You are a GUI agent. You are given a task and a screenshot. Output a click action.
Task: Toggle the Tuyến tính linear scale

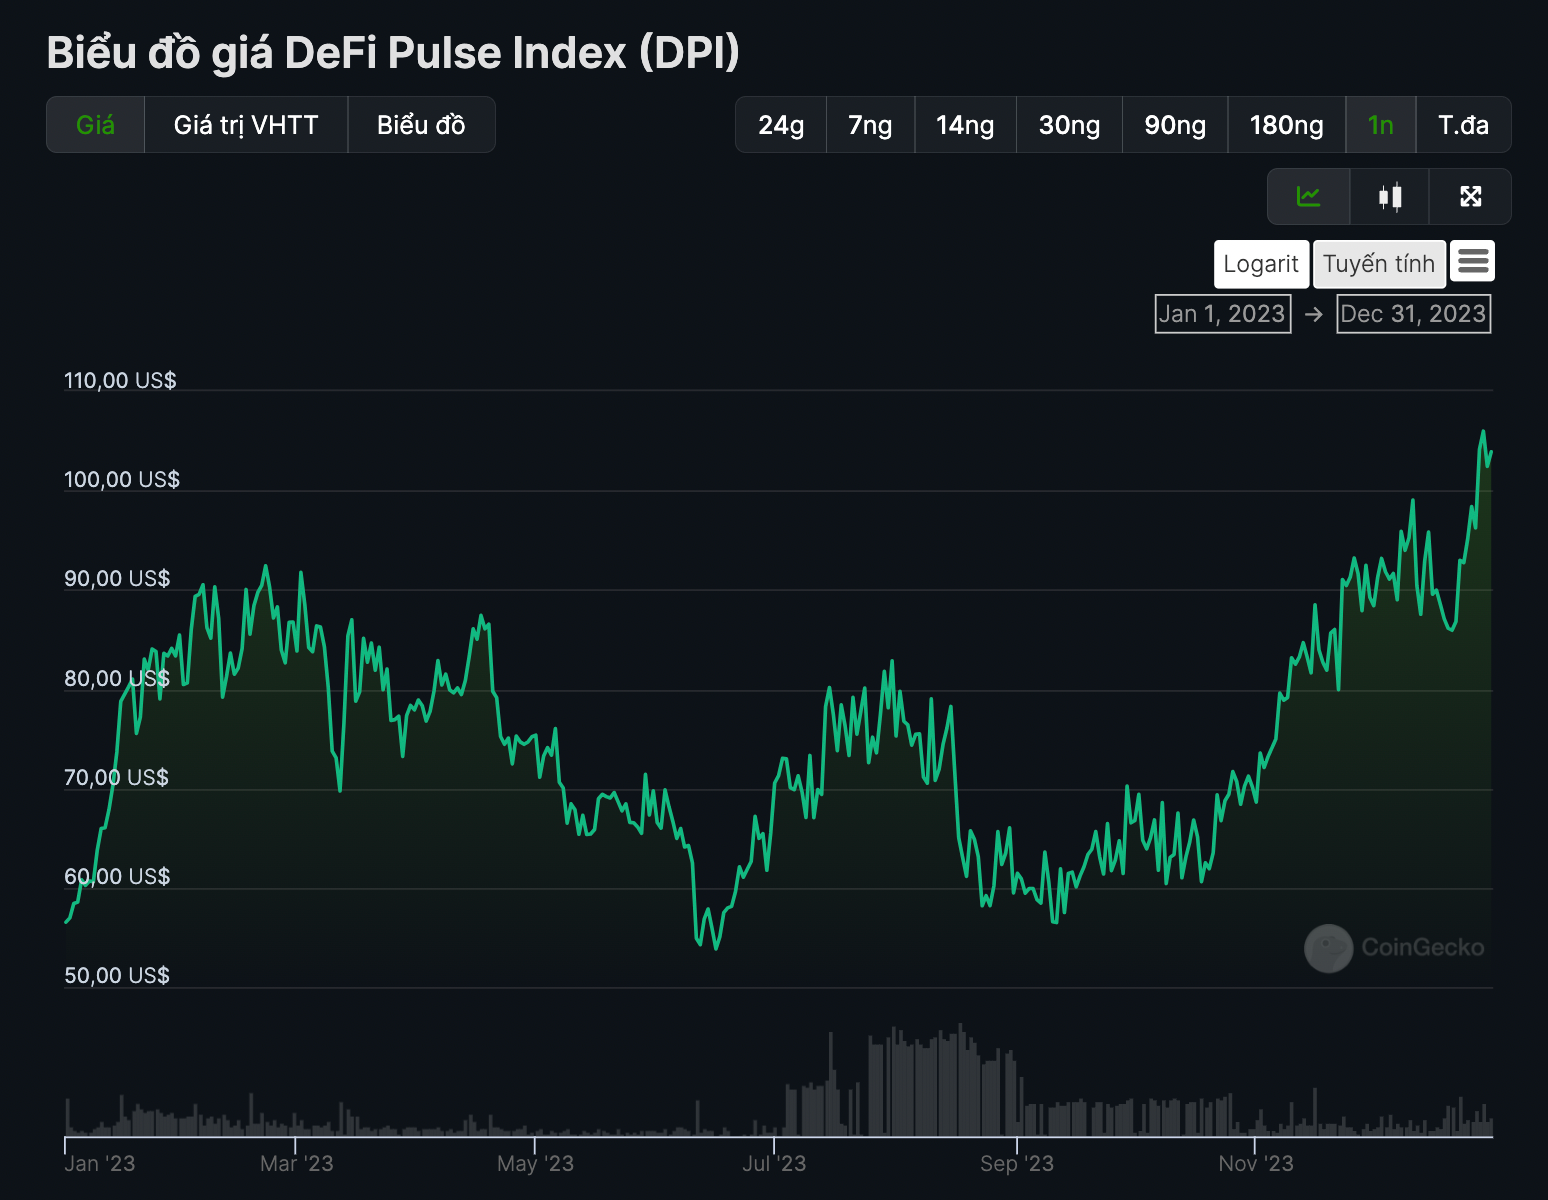[1379, 264]
